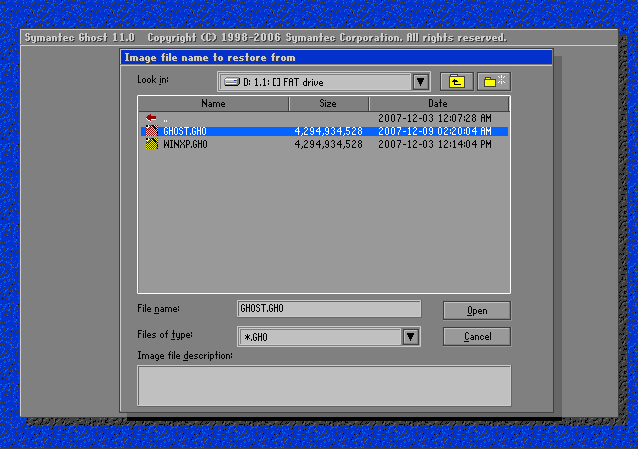Create a new folder icon
The width and height of the screenshot is (638, 449).
(494, 82)
